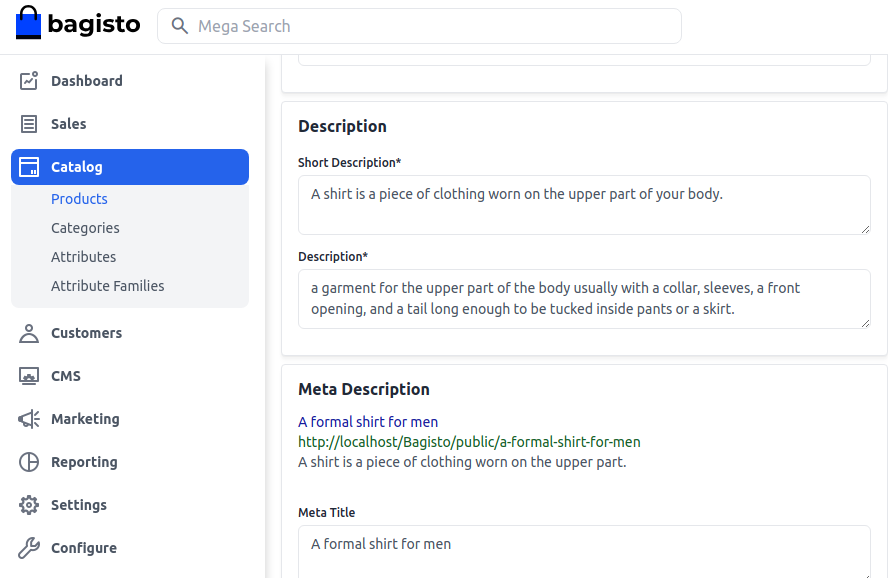The image size is (888, 578).
Task: Open the Attributes page
Action: [83, 257]
